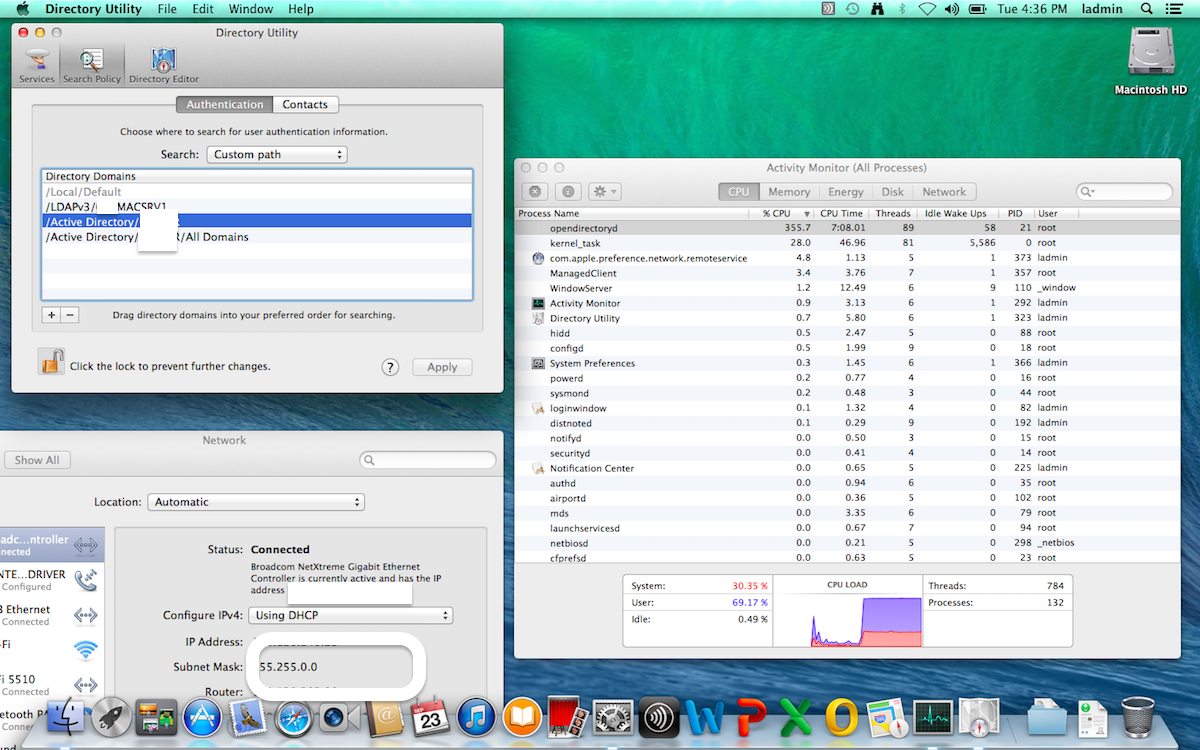The image size is (1200, 750).
Task: Click Activity Monitor icon in the Dock
Action: pyautogui.click(x=933, y=717)
